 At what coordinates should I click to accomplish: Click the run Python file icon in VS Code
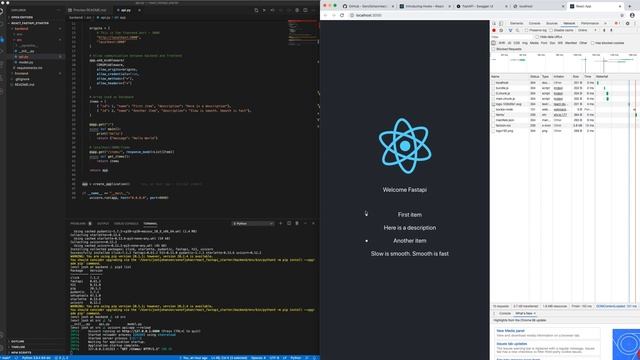pos(264,10)
